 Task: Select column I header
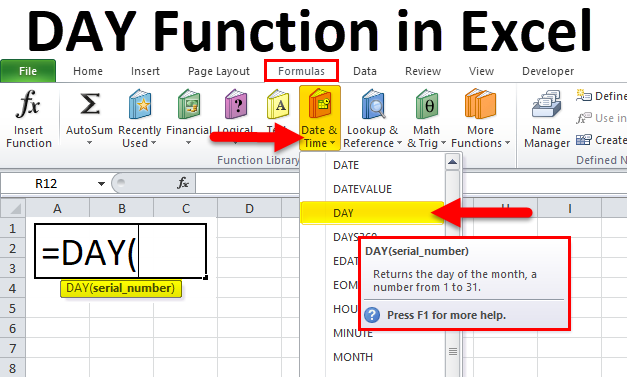[569, 208]
